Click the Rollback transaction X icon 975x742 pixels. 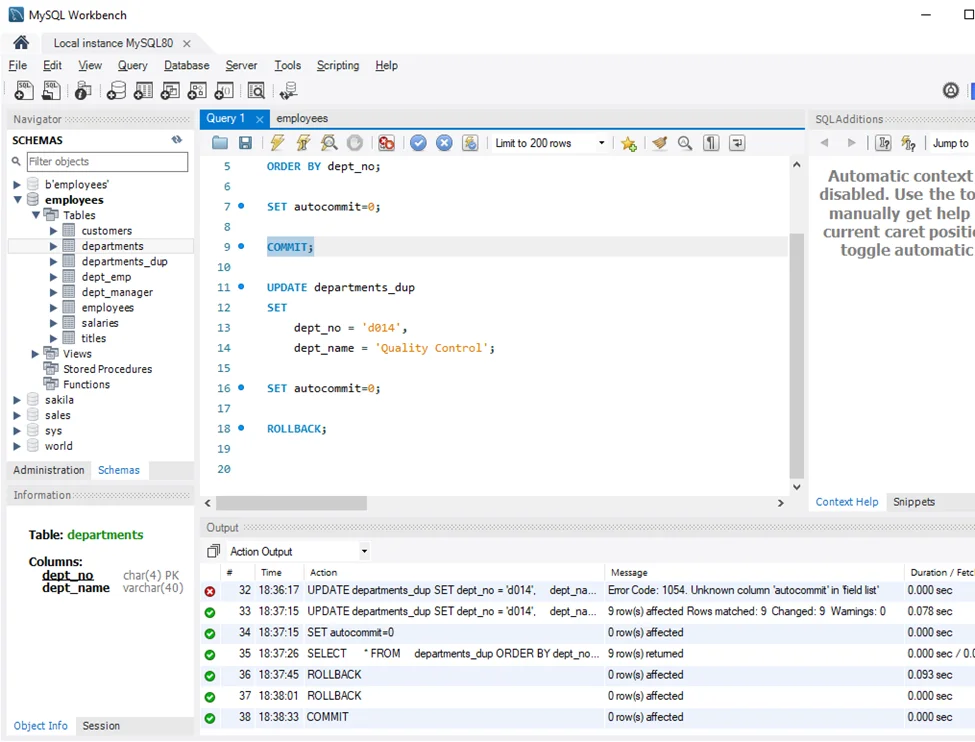pyautogui.click(x=444, y=143)
